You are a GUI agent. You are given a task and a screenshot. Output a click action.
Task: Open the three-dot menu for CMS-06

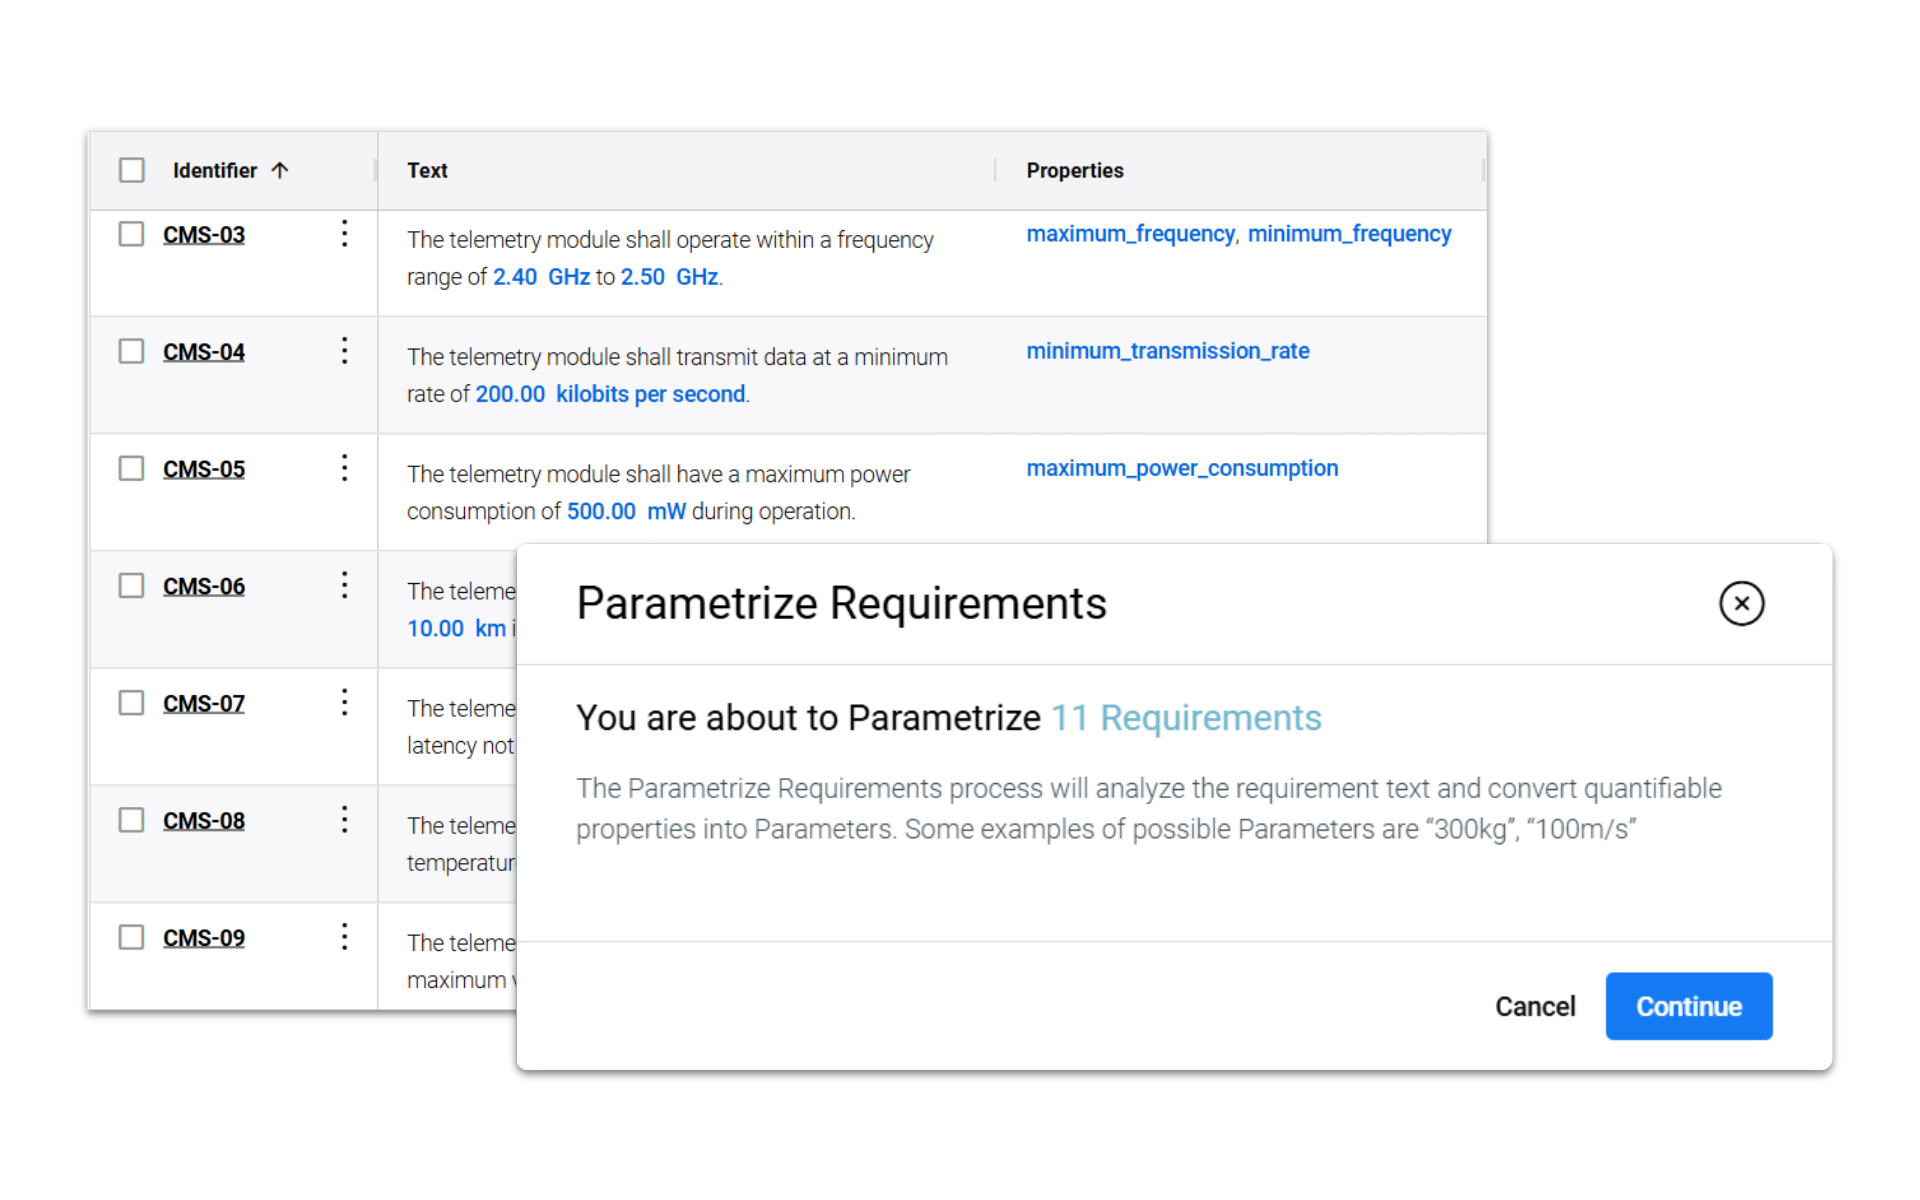[x=344, y=585]
